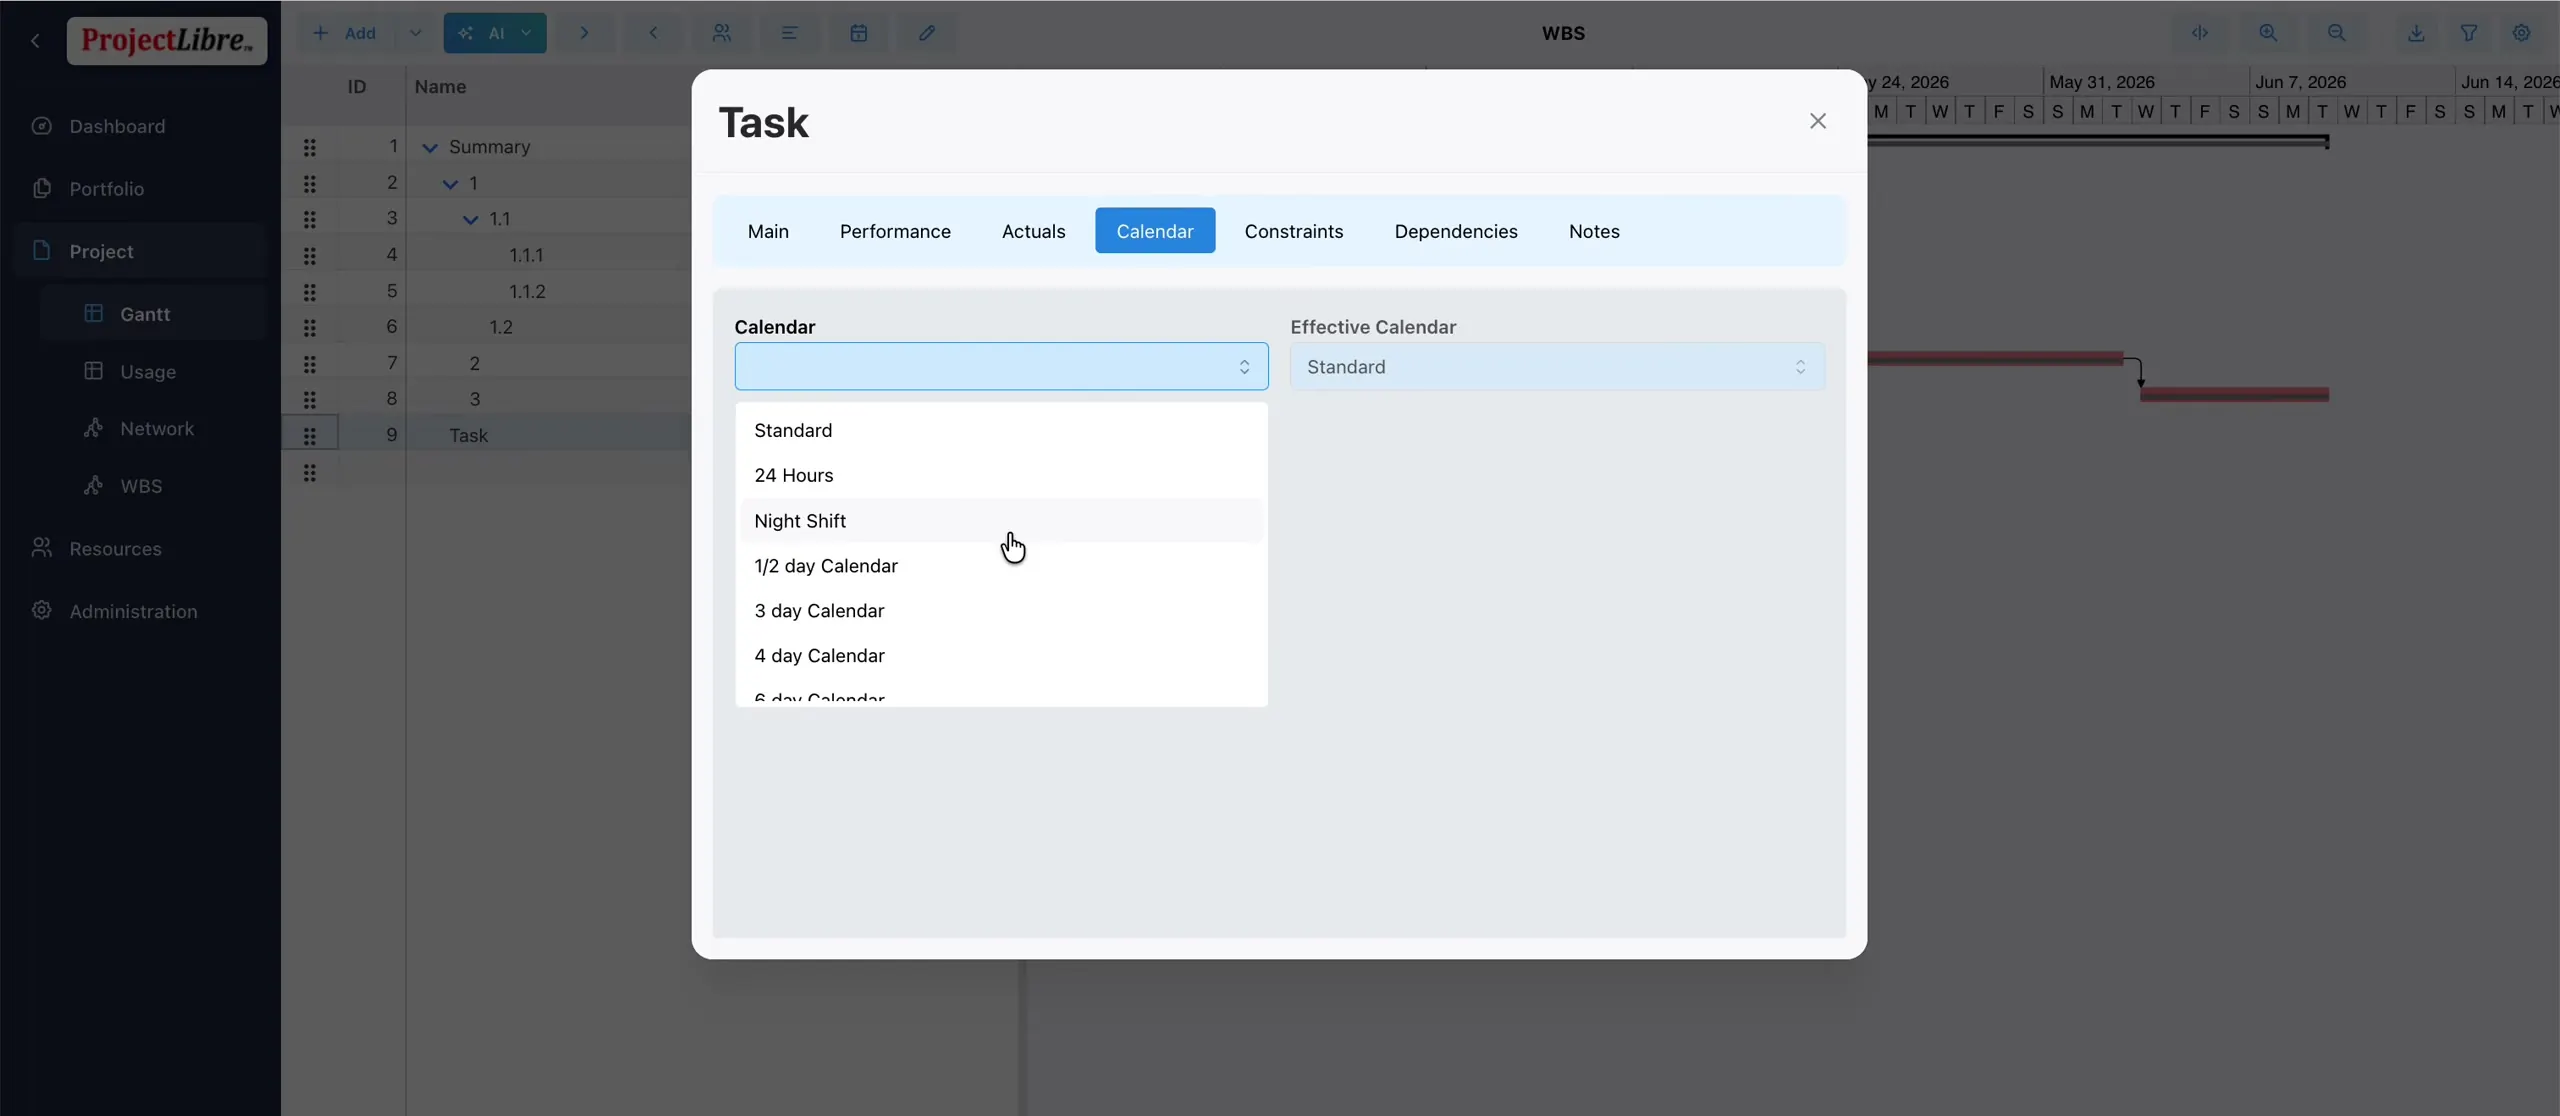Choose 24 Hours calendar option
Image resolution: width=2560 pixels, height=1116 pixels.
(1001, 475)
